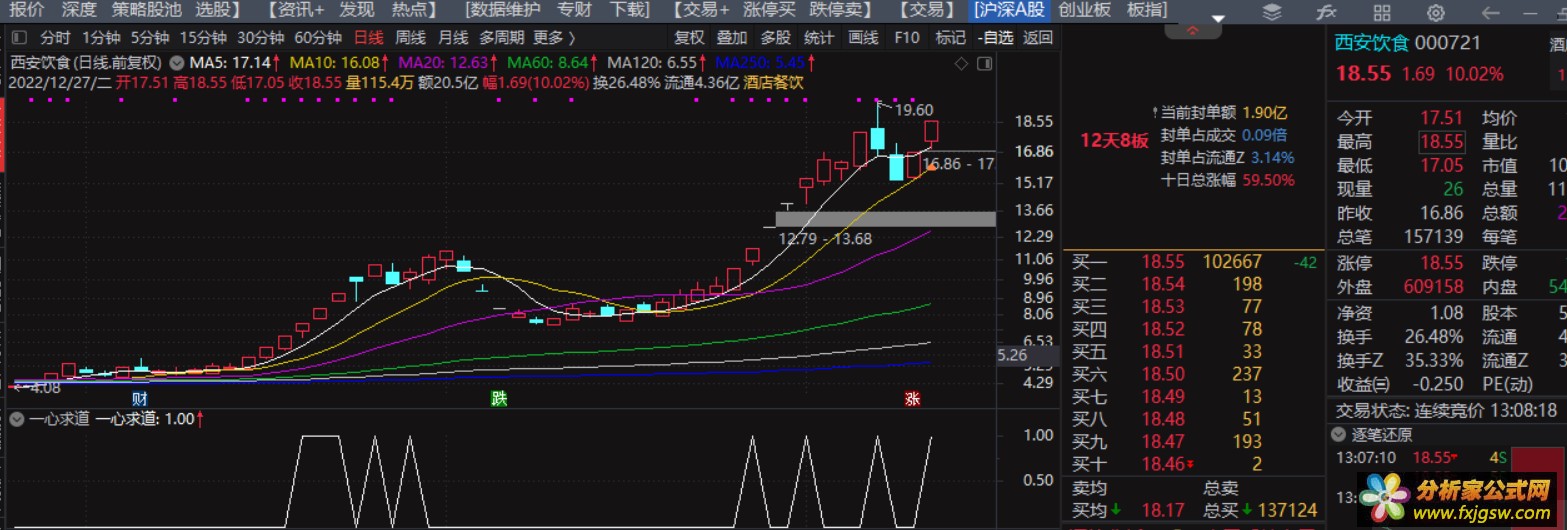Viewport: 1567px width, 530px height.
Task: Collapse panel with red double-chevron tab
Action: [1192, 31]
